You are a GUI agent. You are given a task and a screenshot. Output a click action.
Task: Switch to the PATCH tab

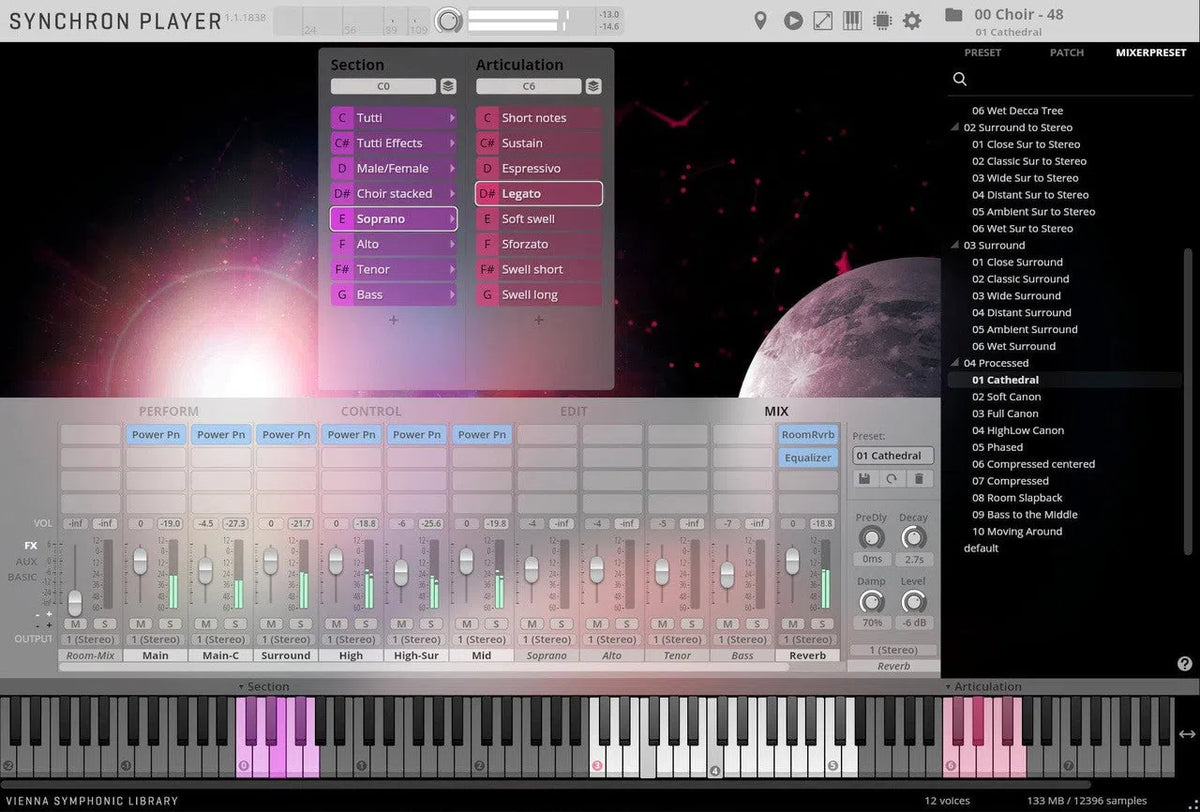point(1066,53)
